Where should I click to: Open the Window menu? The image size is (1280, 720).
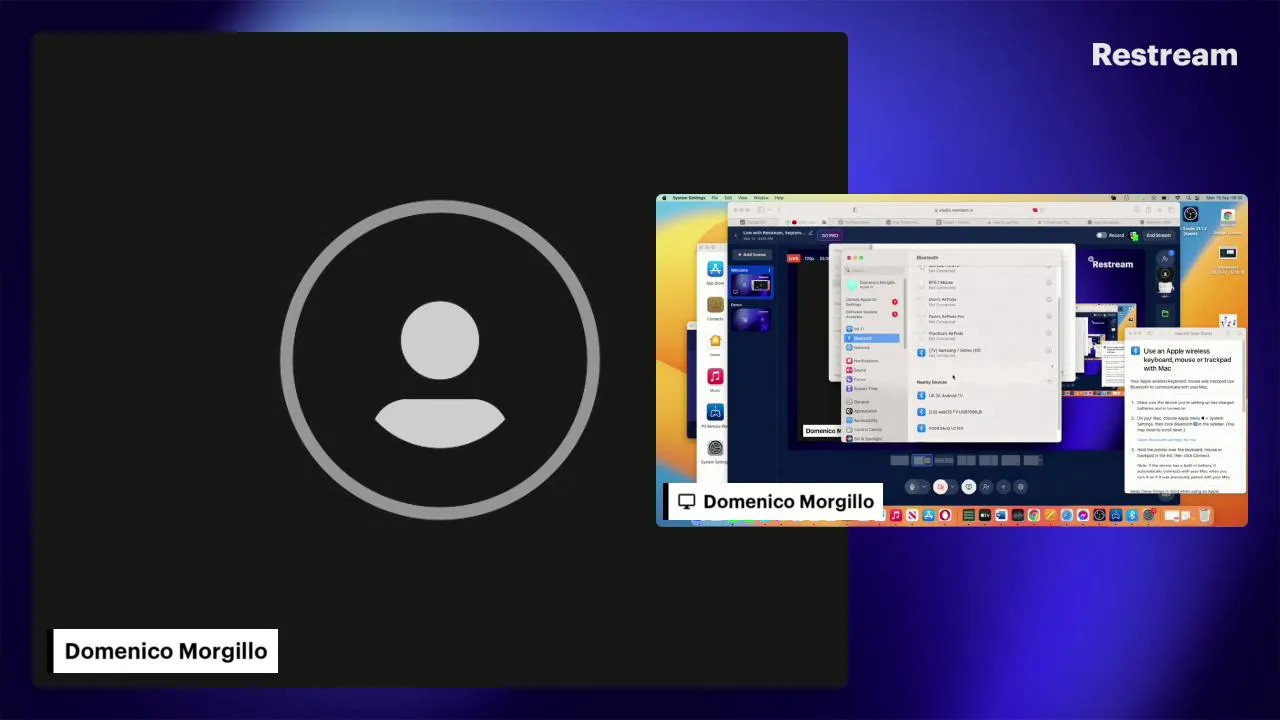coord(761,198)
